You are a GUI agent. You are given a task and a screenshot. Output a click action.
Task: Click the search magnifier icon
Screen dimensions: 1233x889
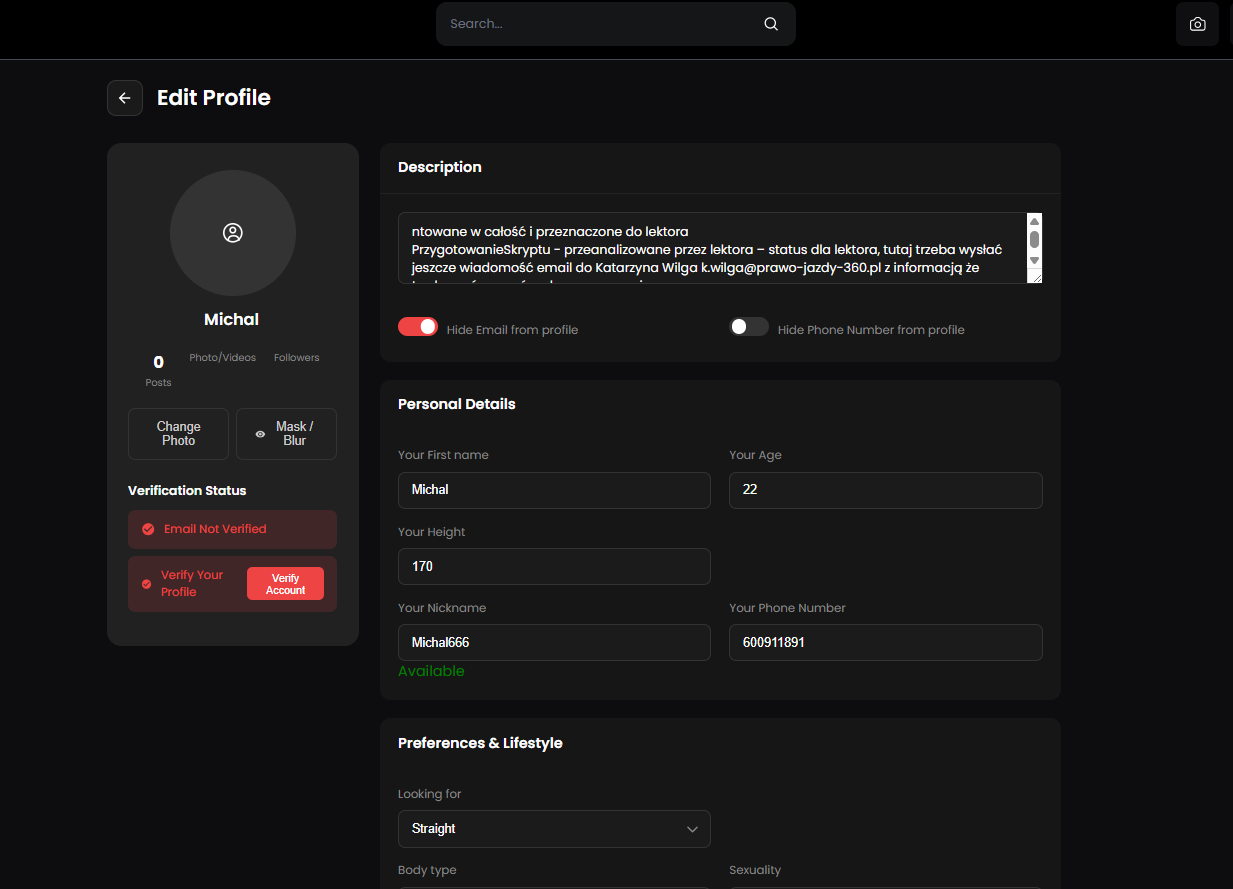[x=770, y=24]
